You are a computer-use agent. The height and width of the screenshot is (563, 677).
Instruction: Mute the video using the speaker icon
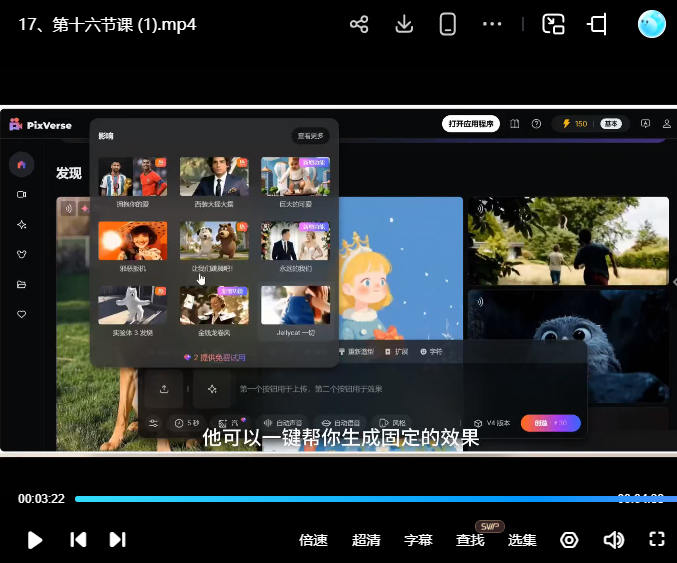click(x=613, y=540)
